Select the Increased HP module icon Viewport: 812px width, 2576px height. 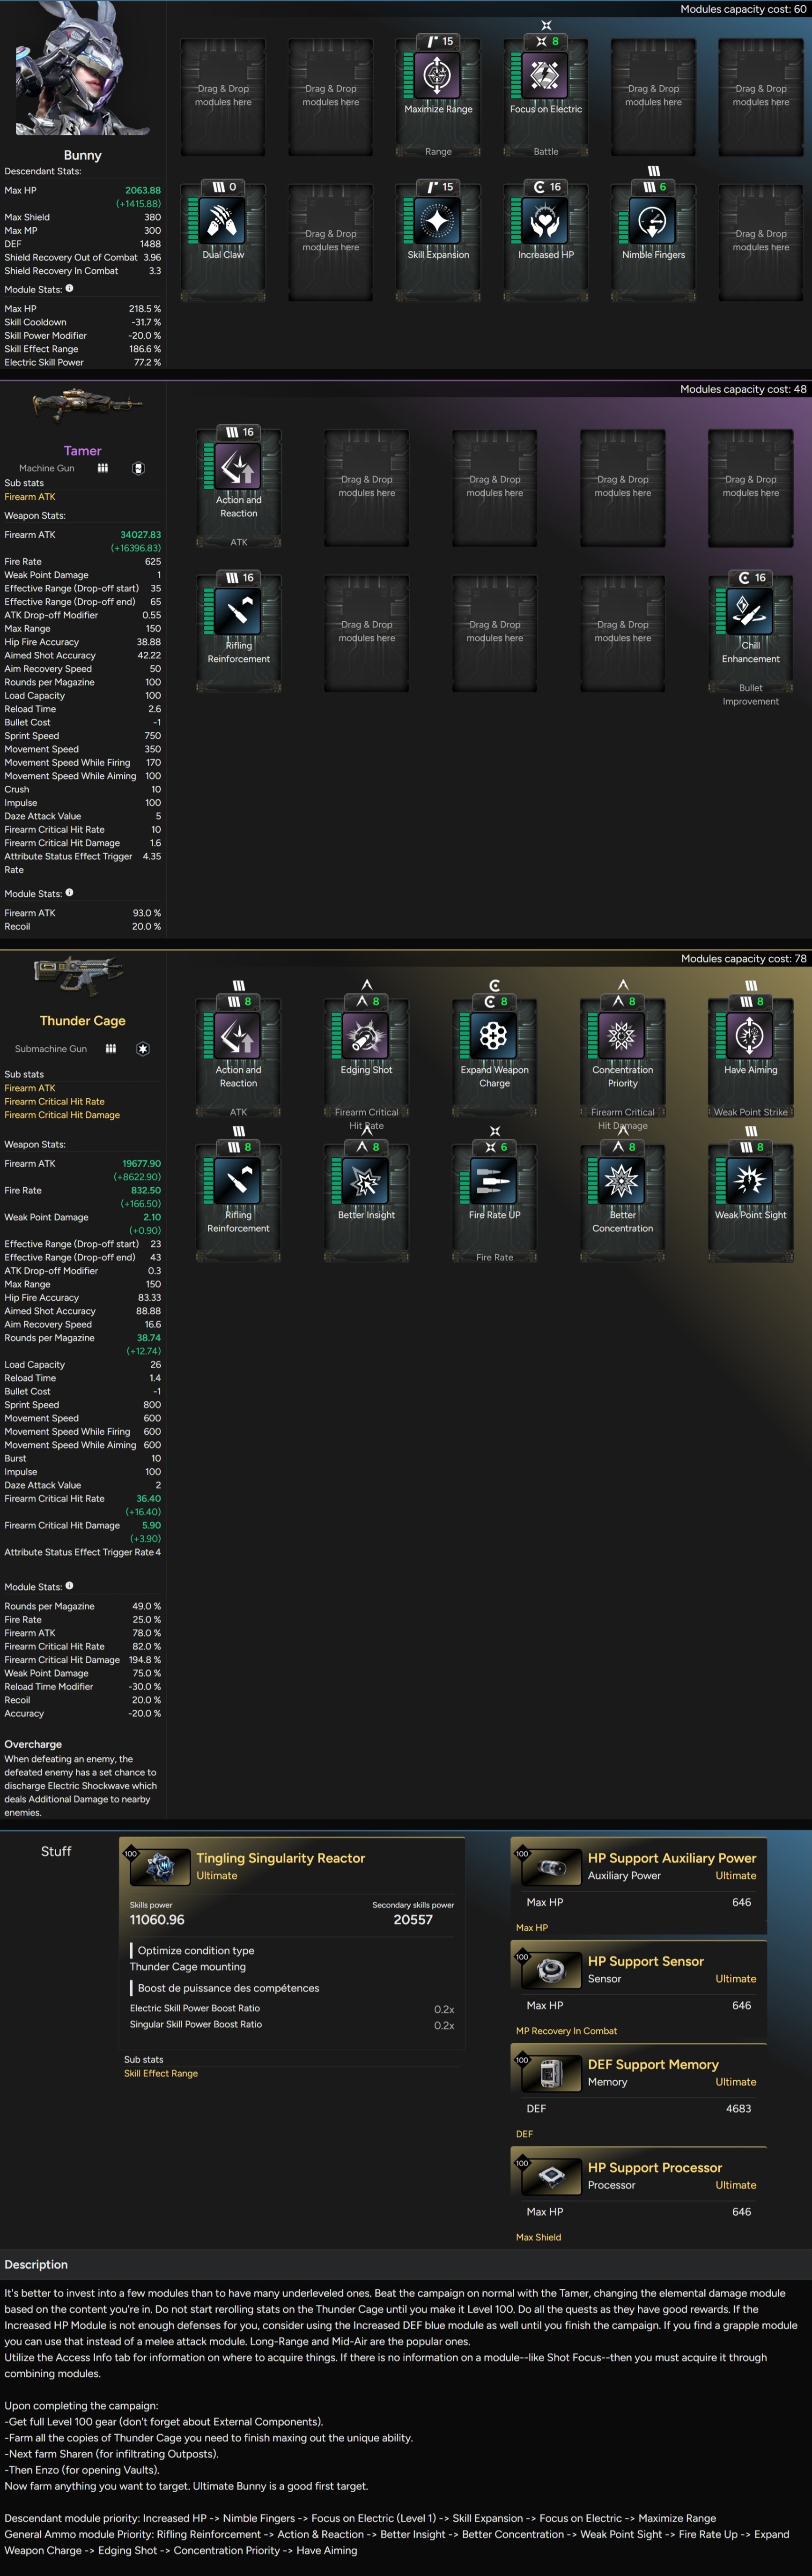(x=546, y=221)
